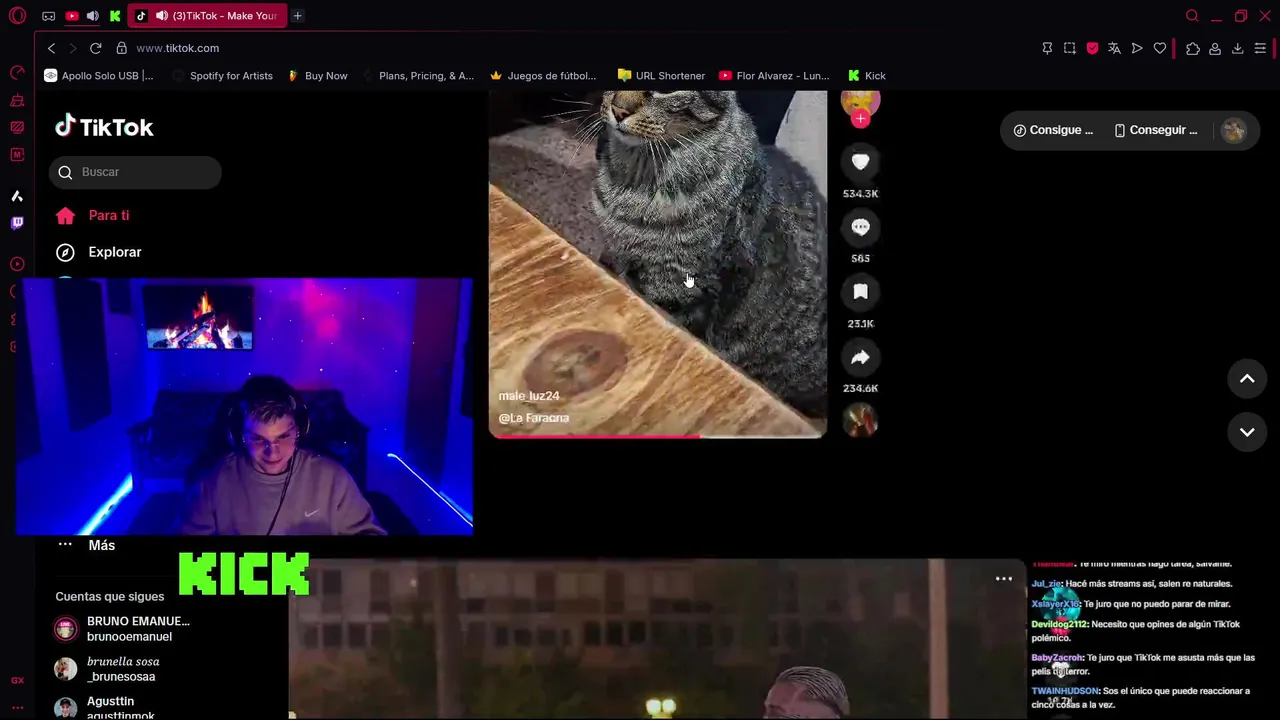Take a snapshot with the capture icon

click(x=1070, y=48)
